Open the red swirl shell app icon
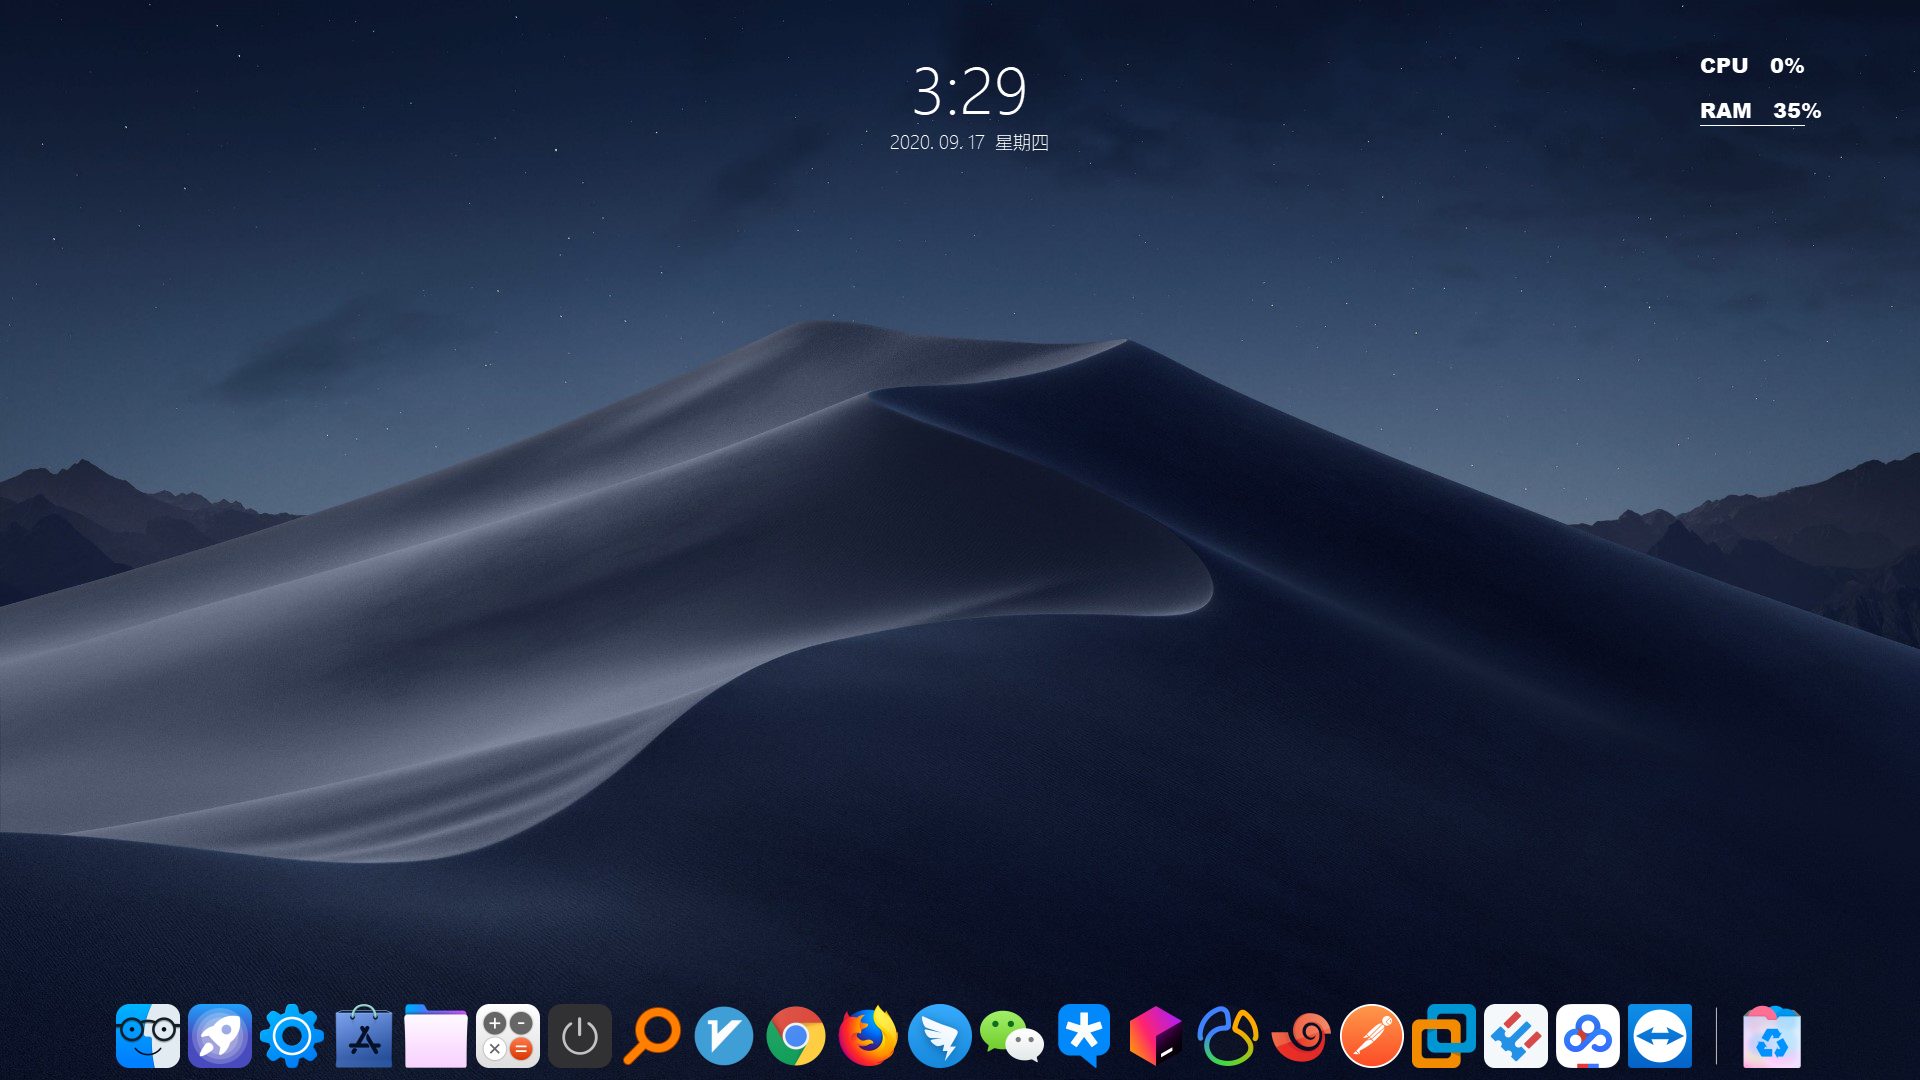Screen dimensions: 1920x1080 [x=1300, y=1036]
